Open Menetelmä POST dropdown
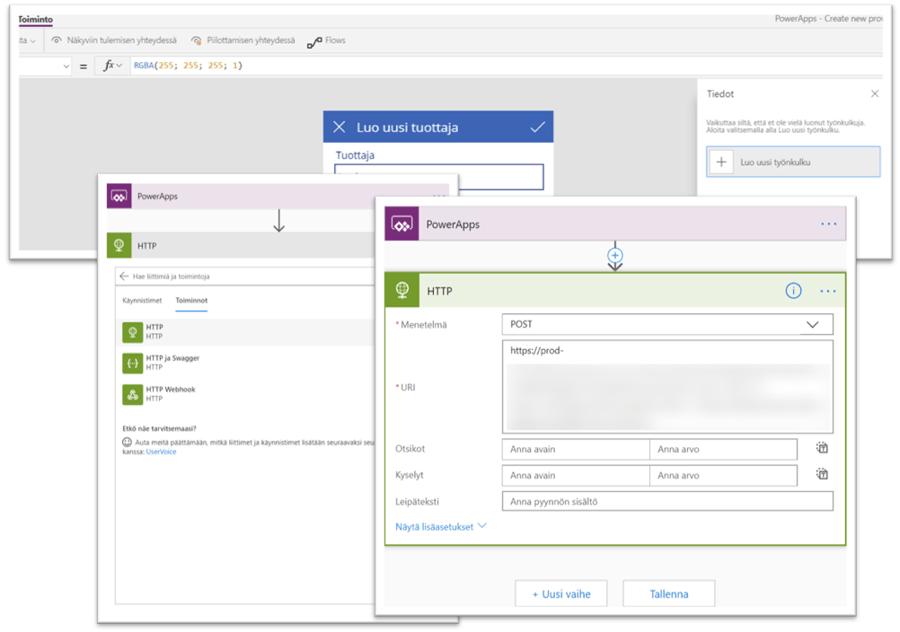 pyautogui.click(x=667, y=324)
